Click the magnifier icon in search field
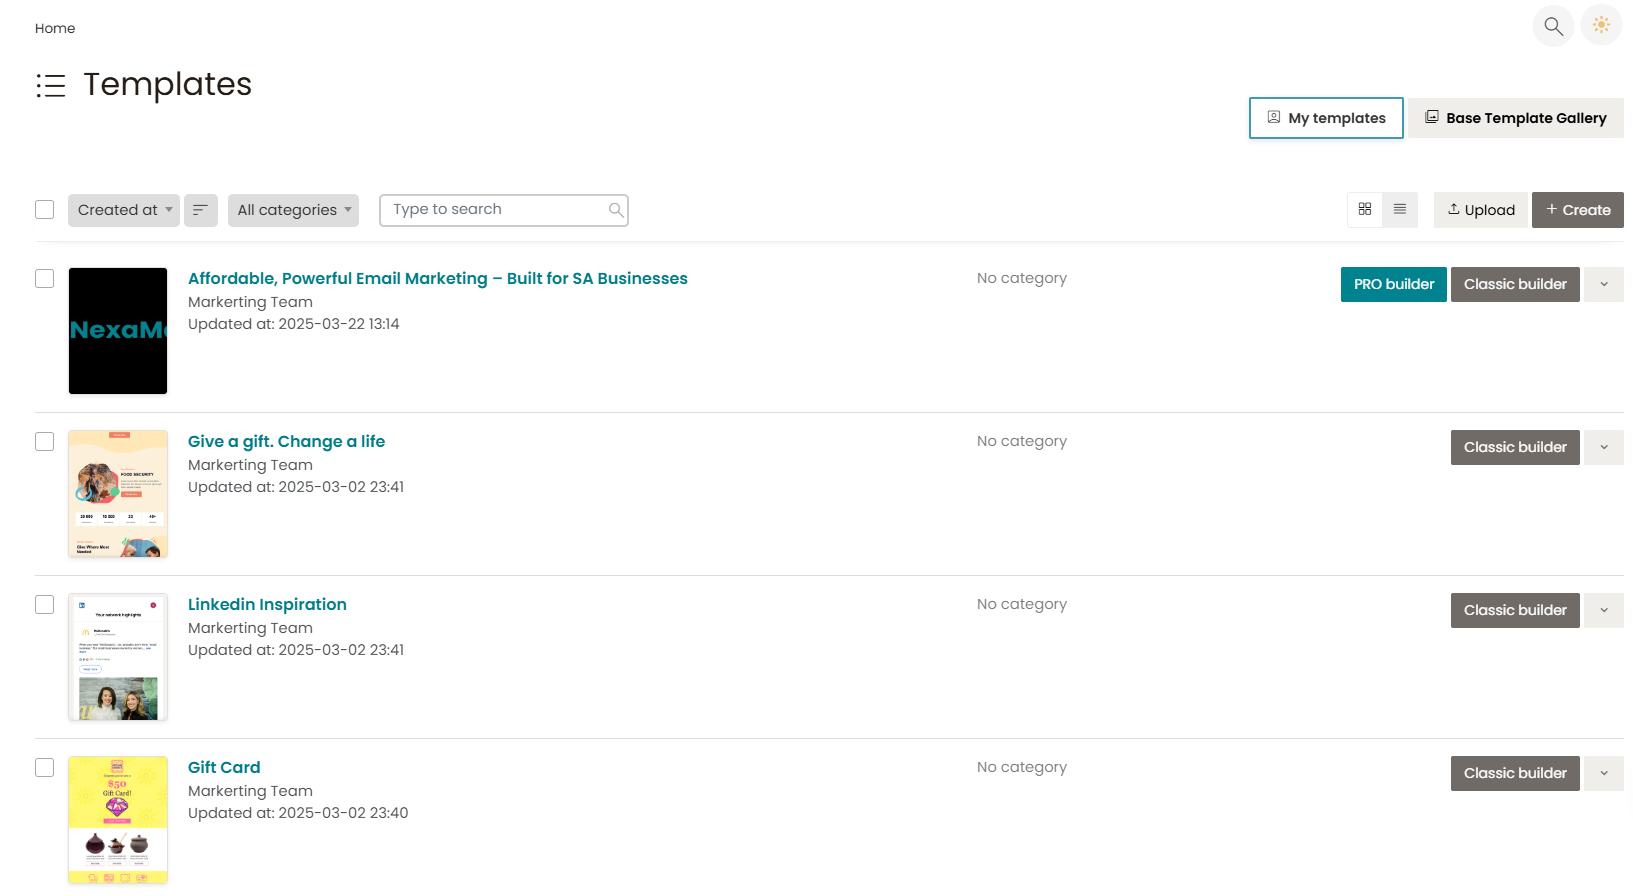This screenshot has height=896, width=1633. click(x=616, y=210)
